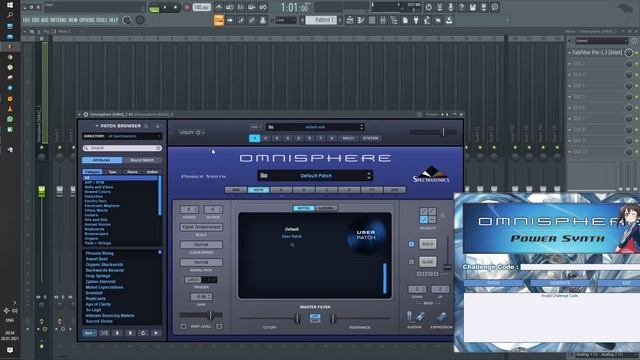Open the Default Patch name dropdown
This screenshot has height=360, width=640.
(x=315, y=176)
